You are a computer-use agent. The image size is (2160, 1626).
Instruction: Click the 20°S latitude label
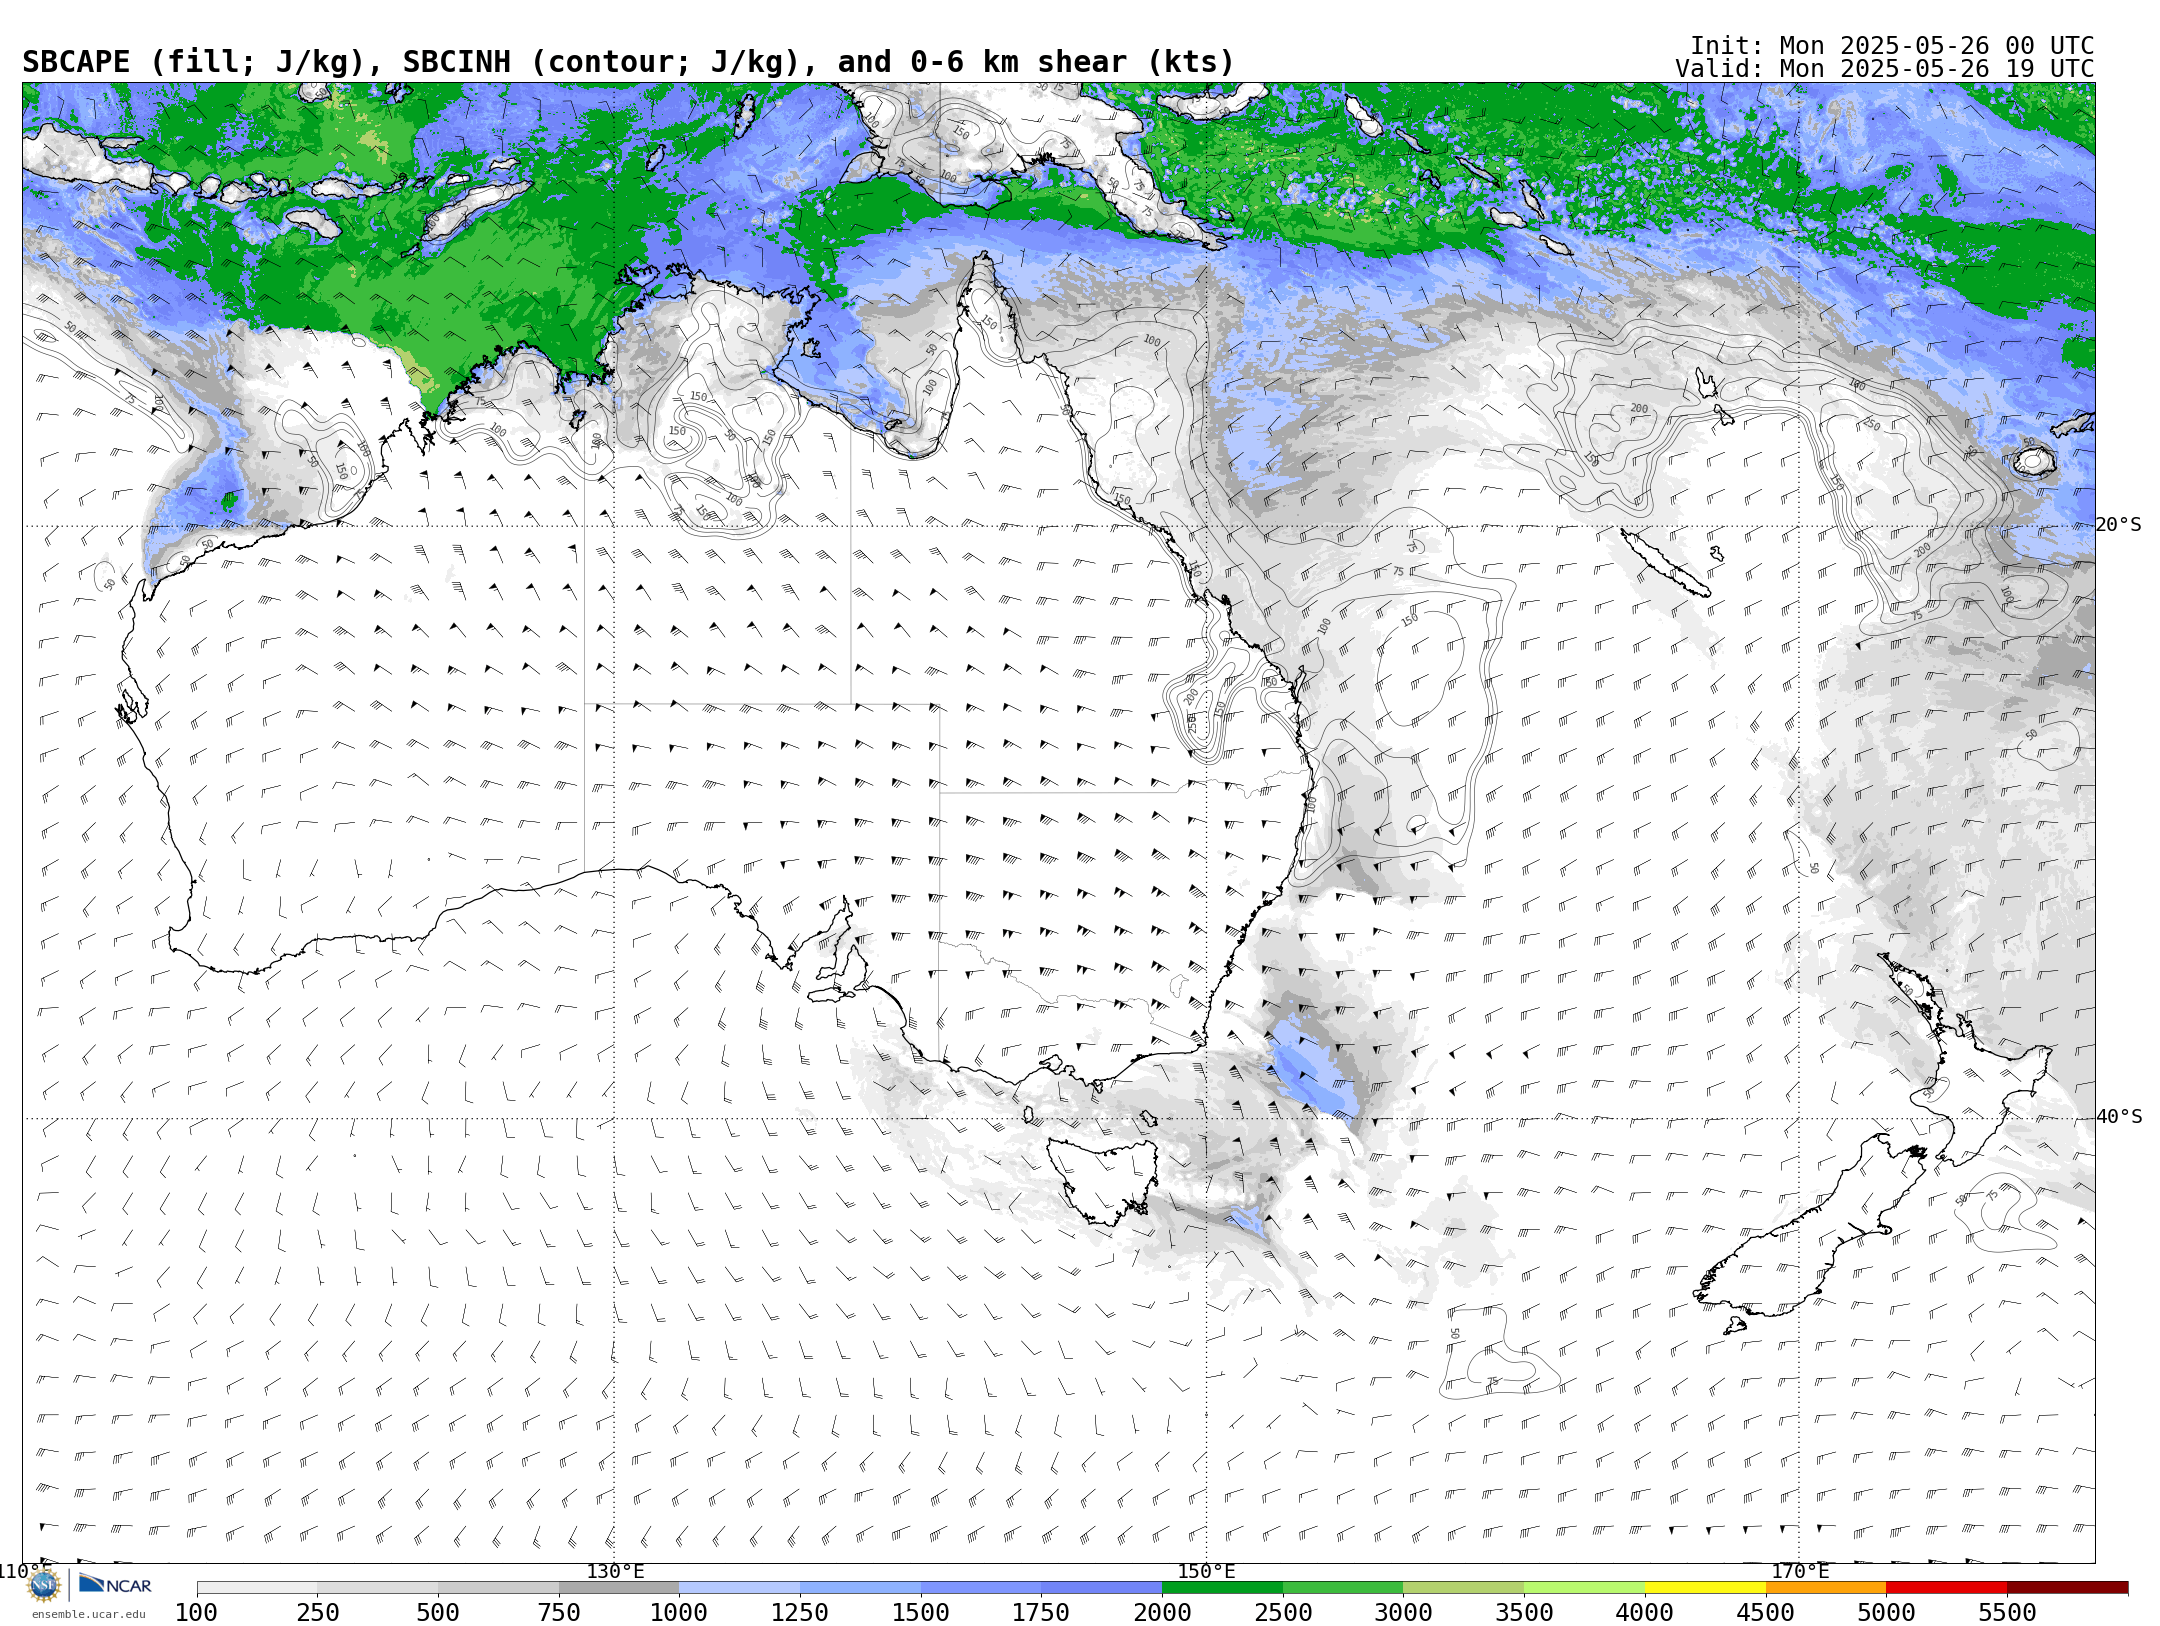coord(2119,525)
